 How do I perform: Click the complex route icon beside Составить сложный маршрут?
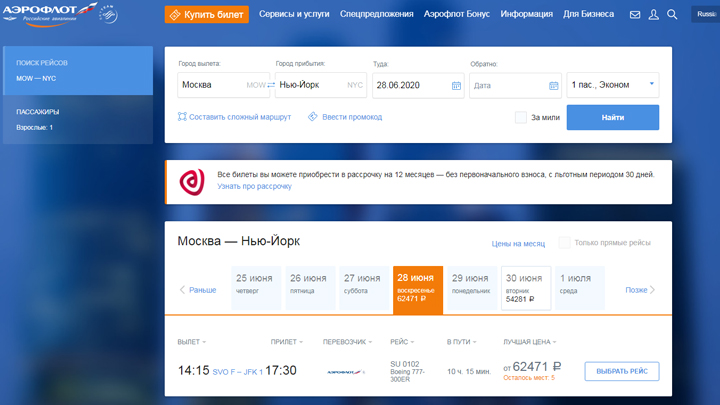182,117
